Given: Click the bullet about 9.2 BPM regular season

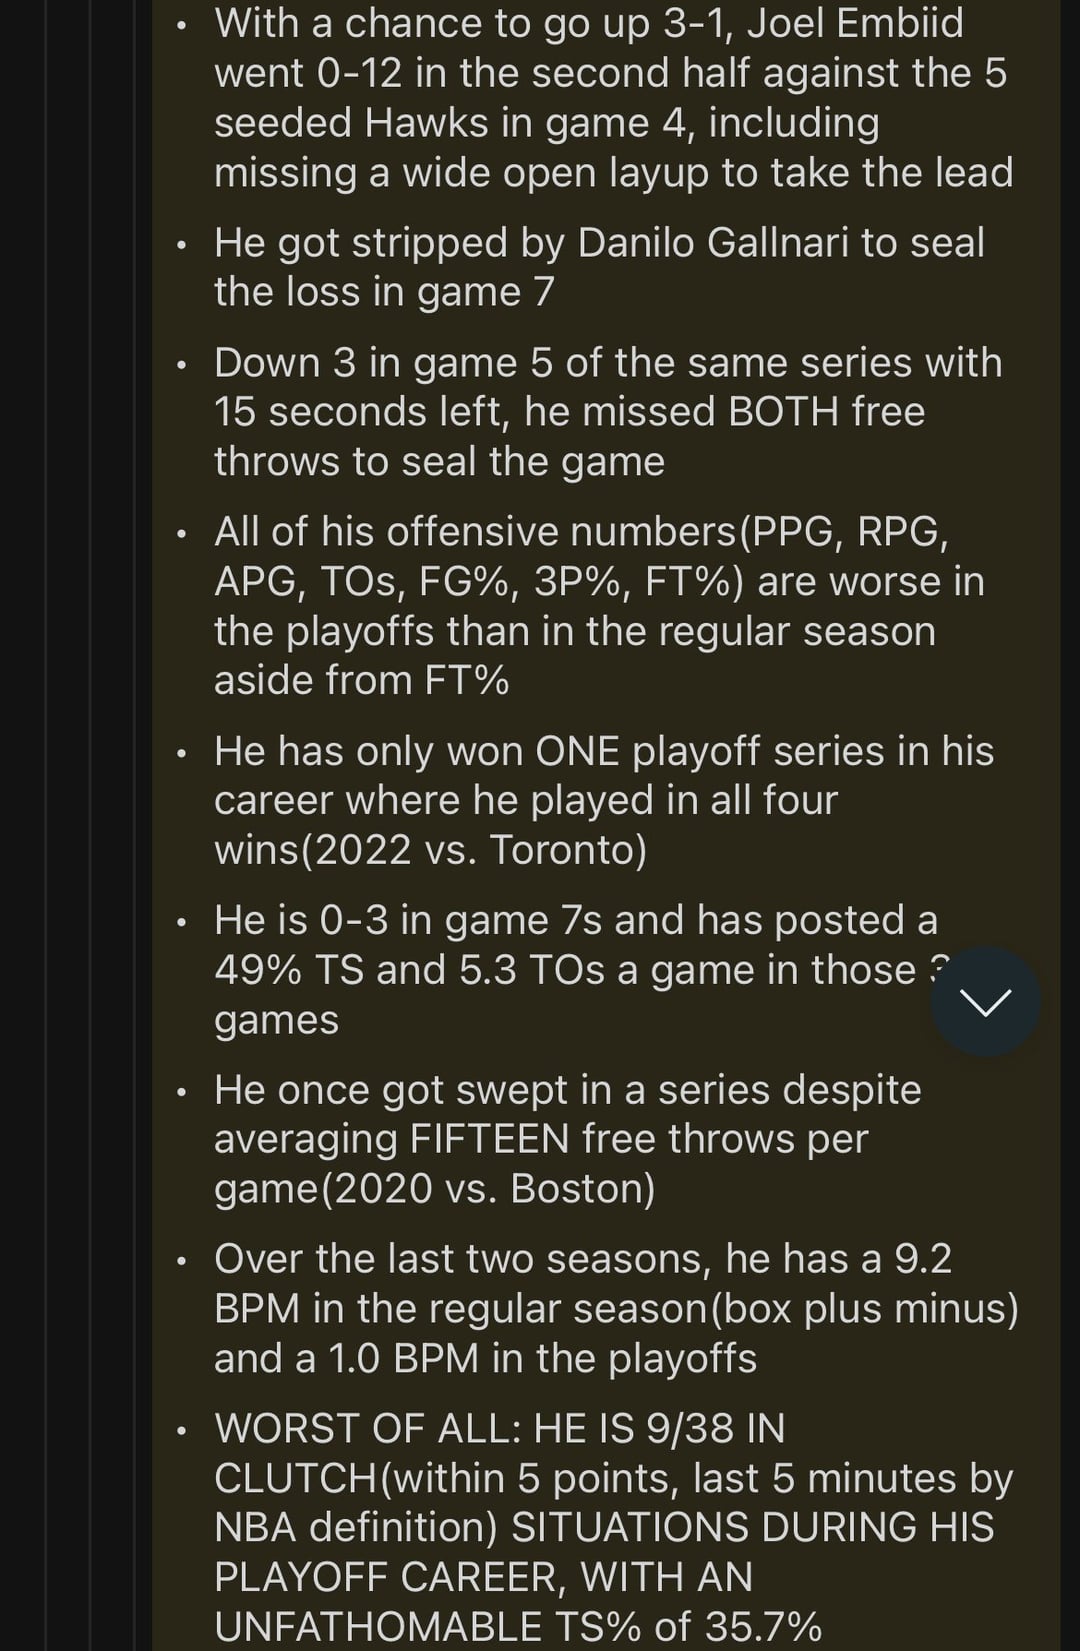Looking at the screenshot, I should pyautogui.click(x=615, y=1308).
